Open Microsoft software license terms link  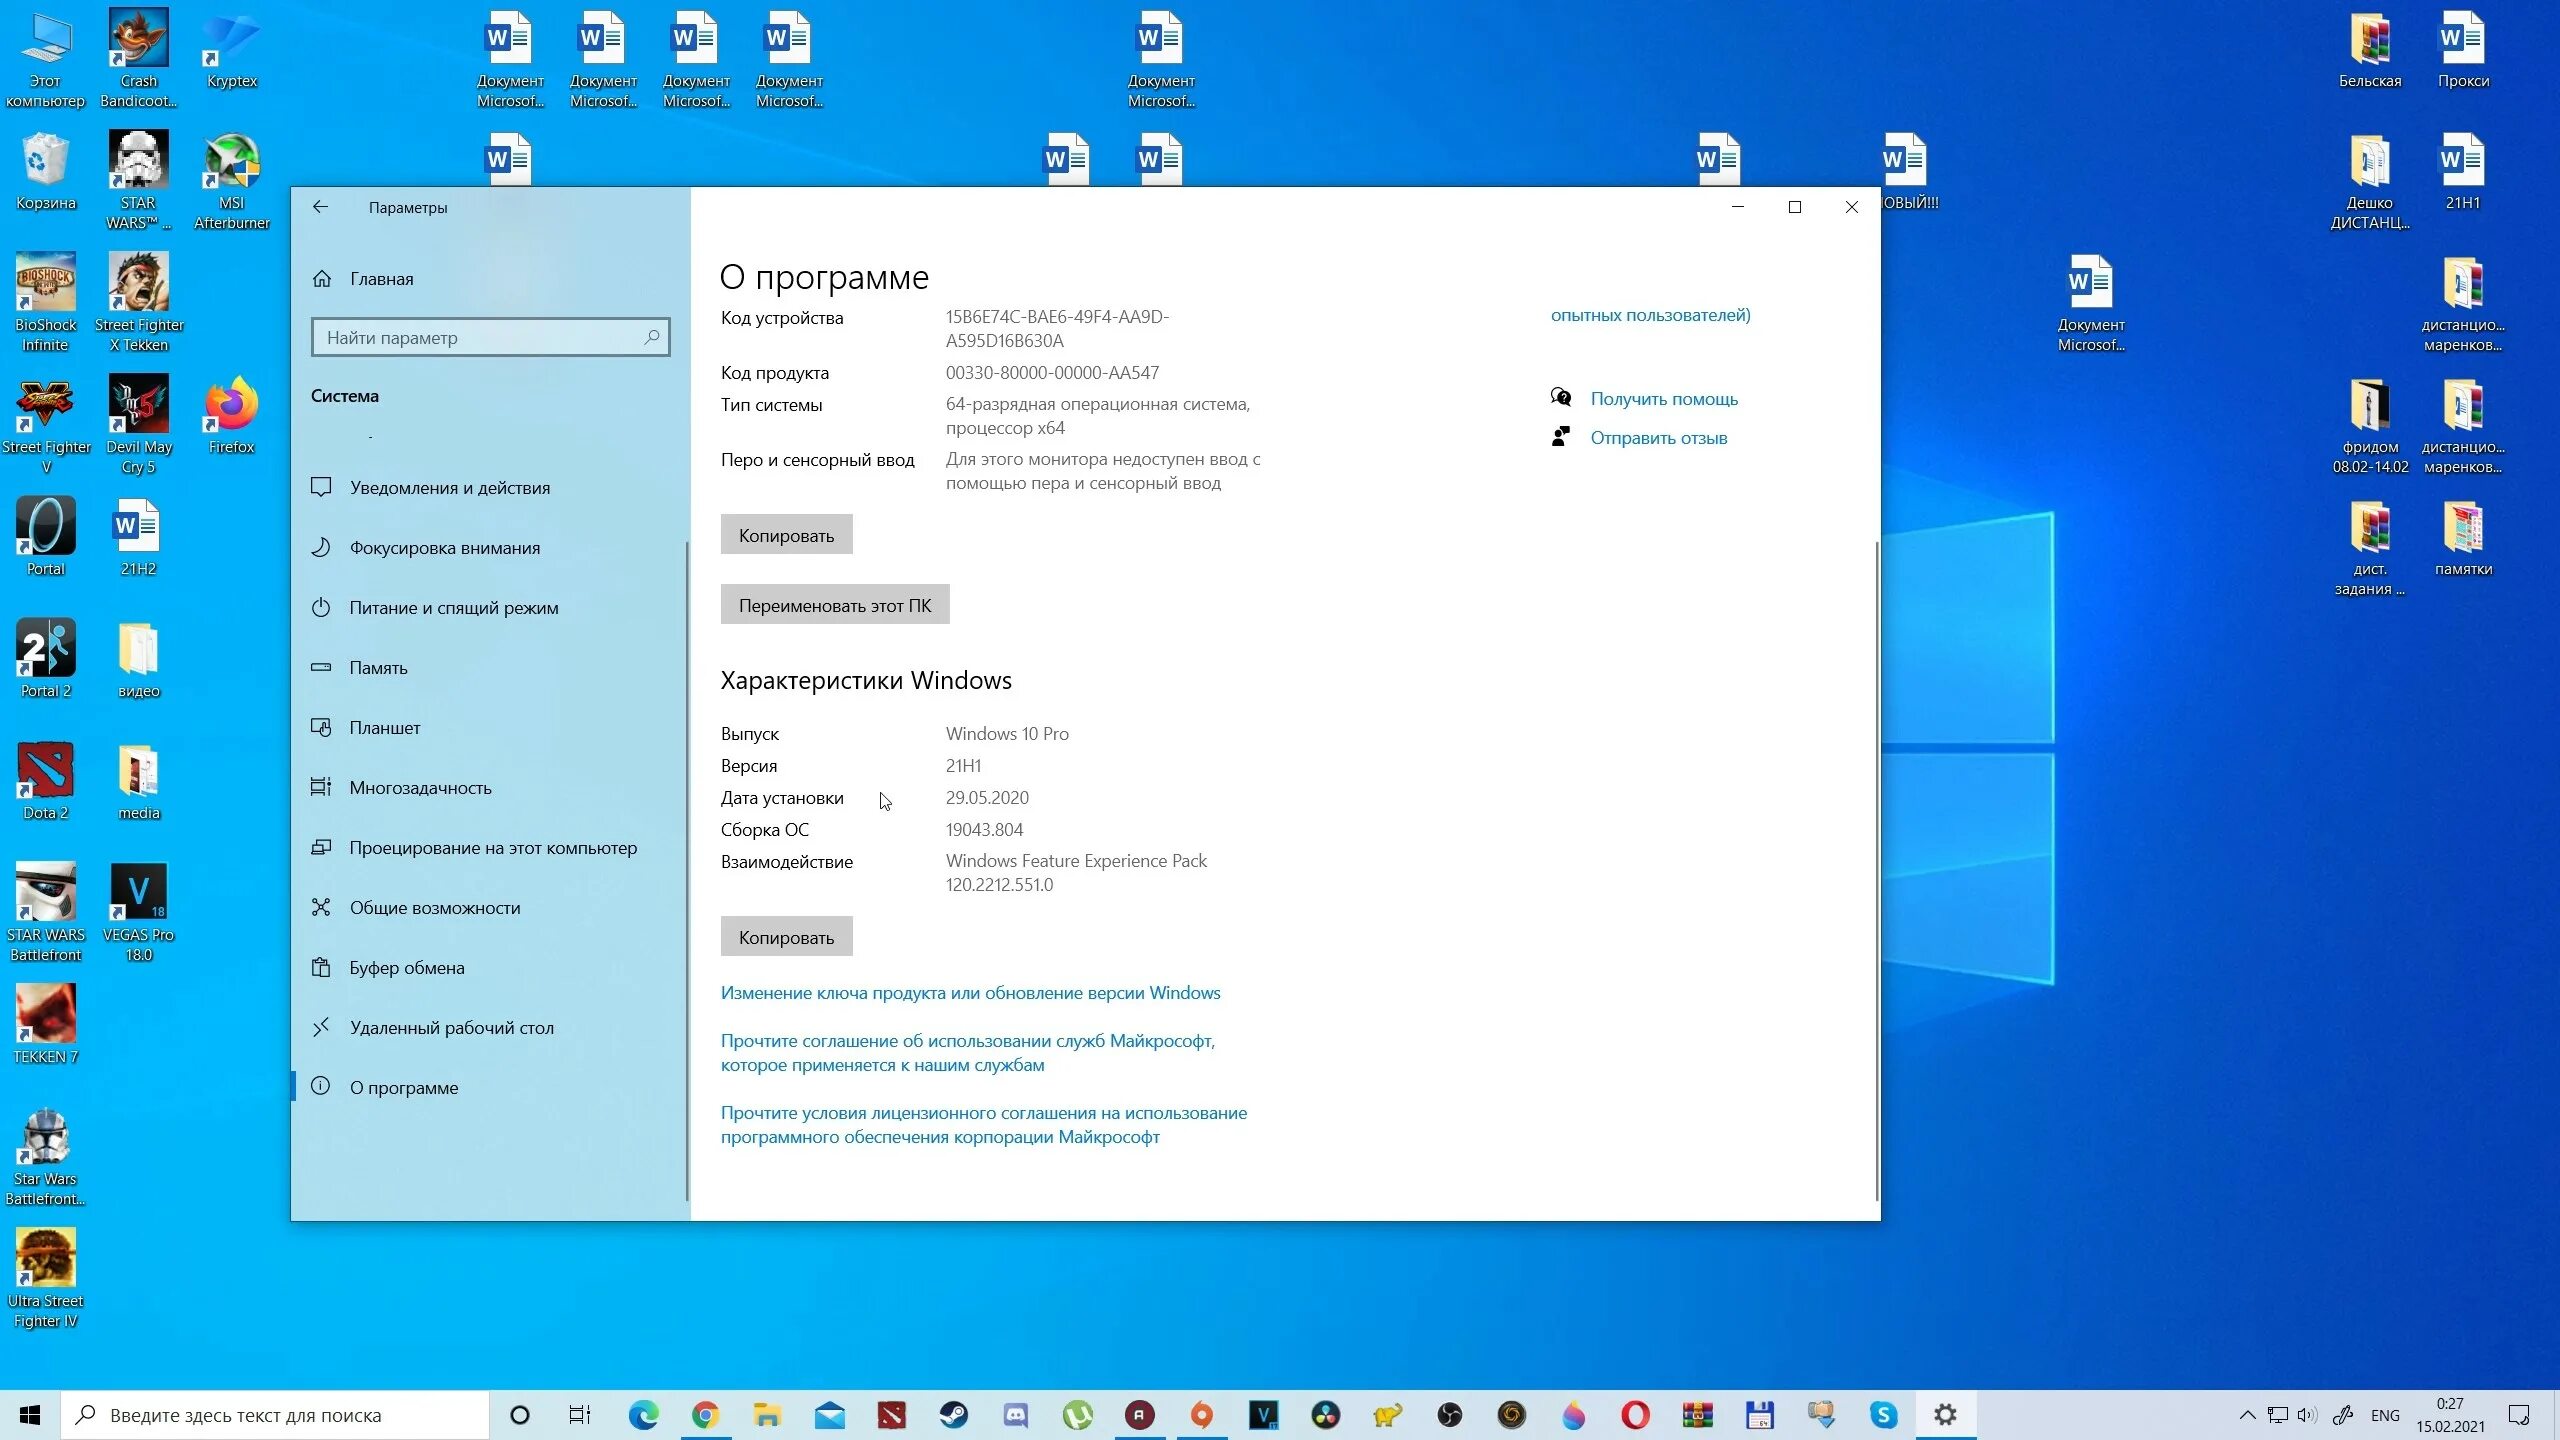984,1125
